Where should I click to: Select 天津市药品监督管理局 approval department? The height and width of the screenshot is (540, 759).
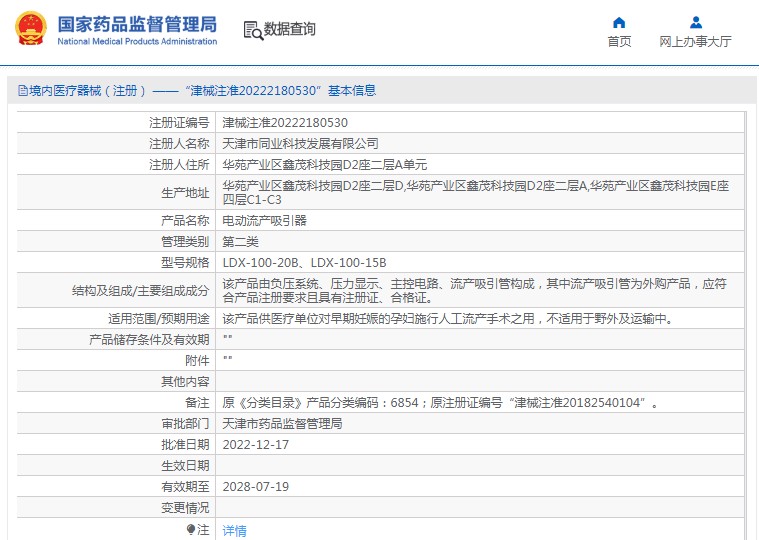coord(282,424)
